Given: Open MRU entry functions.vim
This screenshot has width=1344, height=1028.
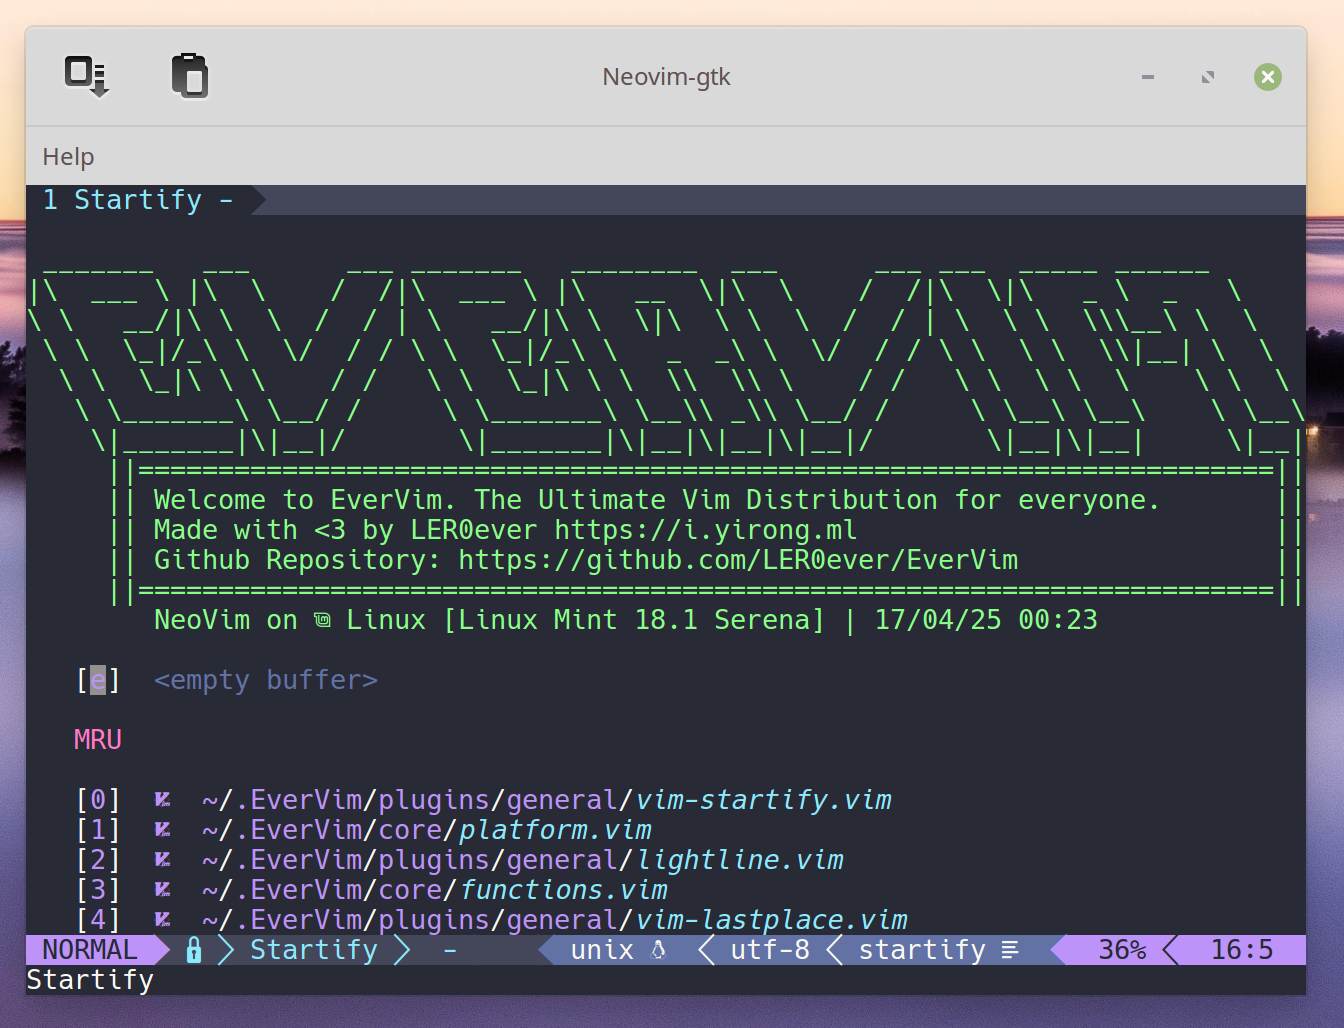Looking at the screenshot, I should 435,890.
